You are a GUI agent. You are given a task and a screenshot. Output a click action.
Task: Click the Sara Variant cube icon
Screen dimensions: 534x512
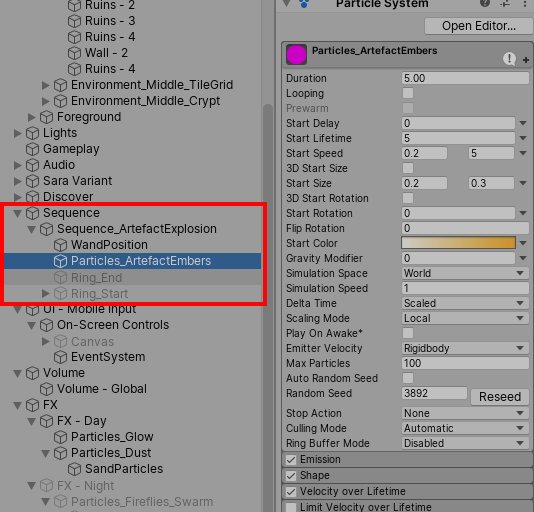point(32,181)
